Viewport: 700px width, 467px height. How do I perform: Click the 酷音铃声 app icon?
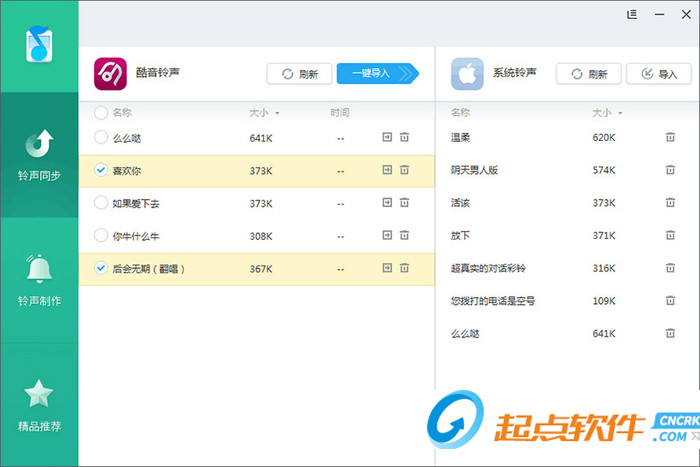(x=110, y=74)
